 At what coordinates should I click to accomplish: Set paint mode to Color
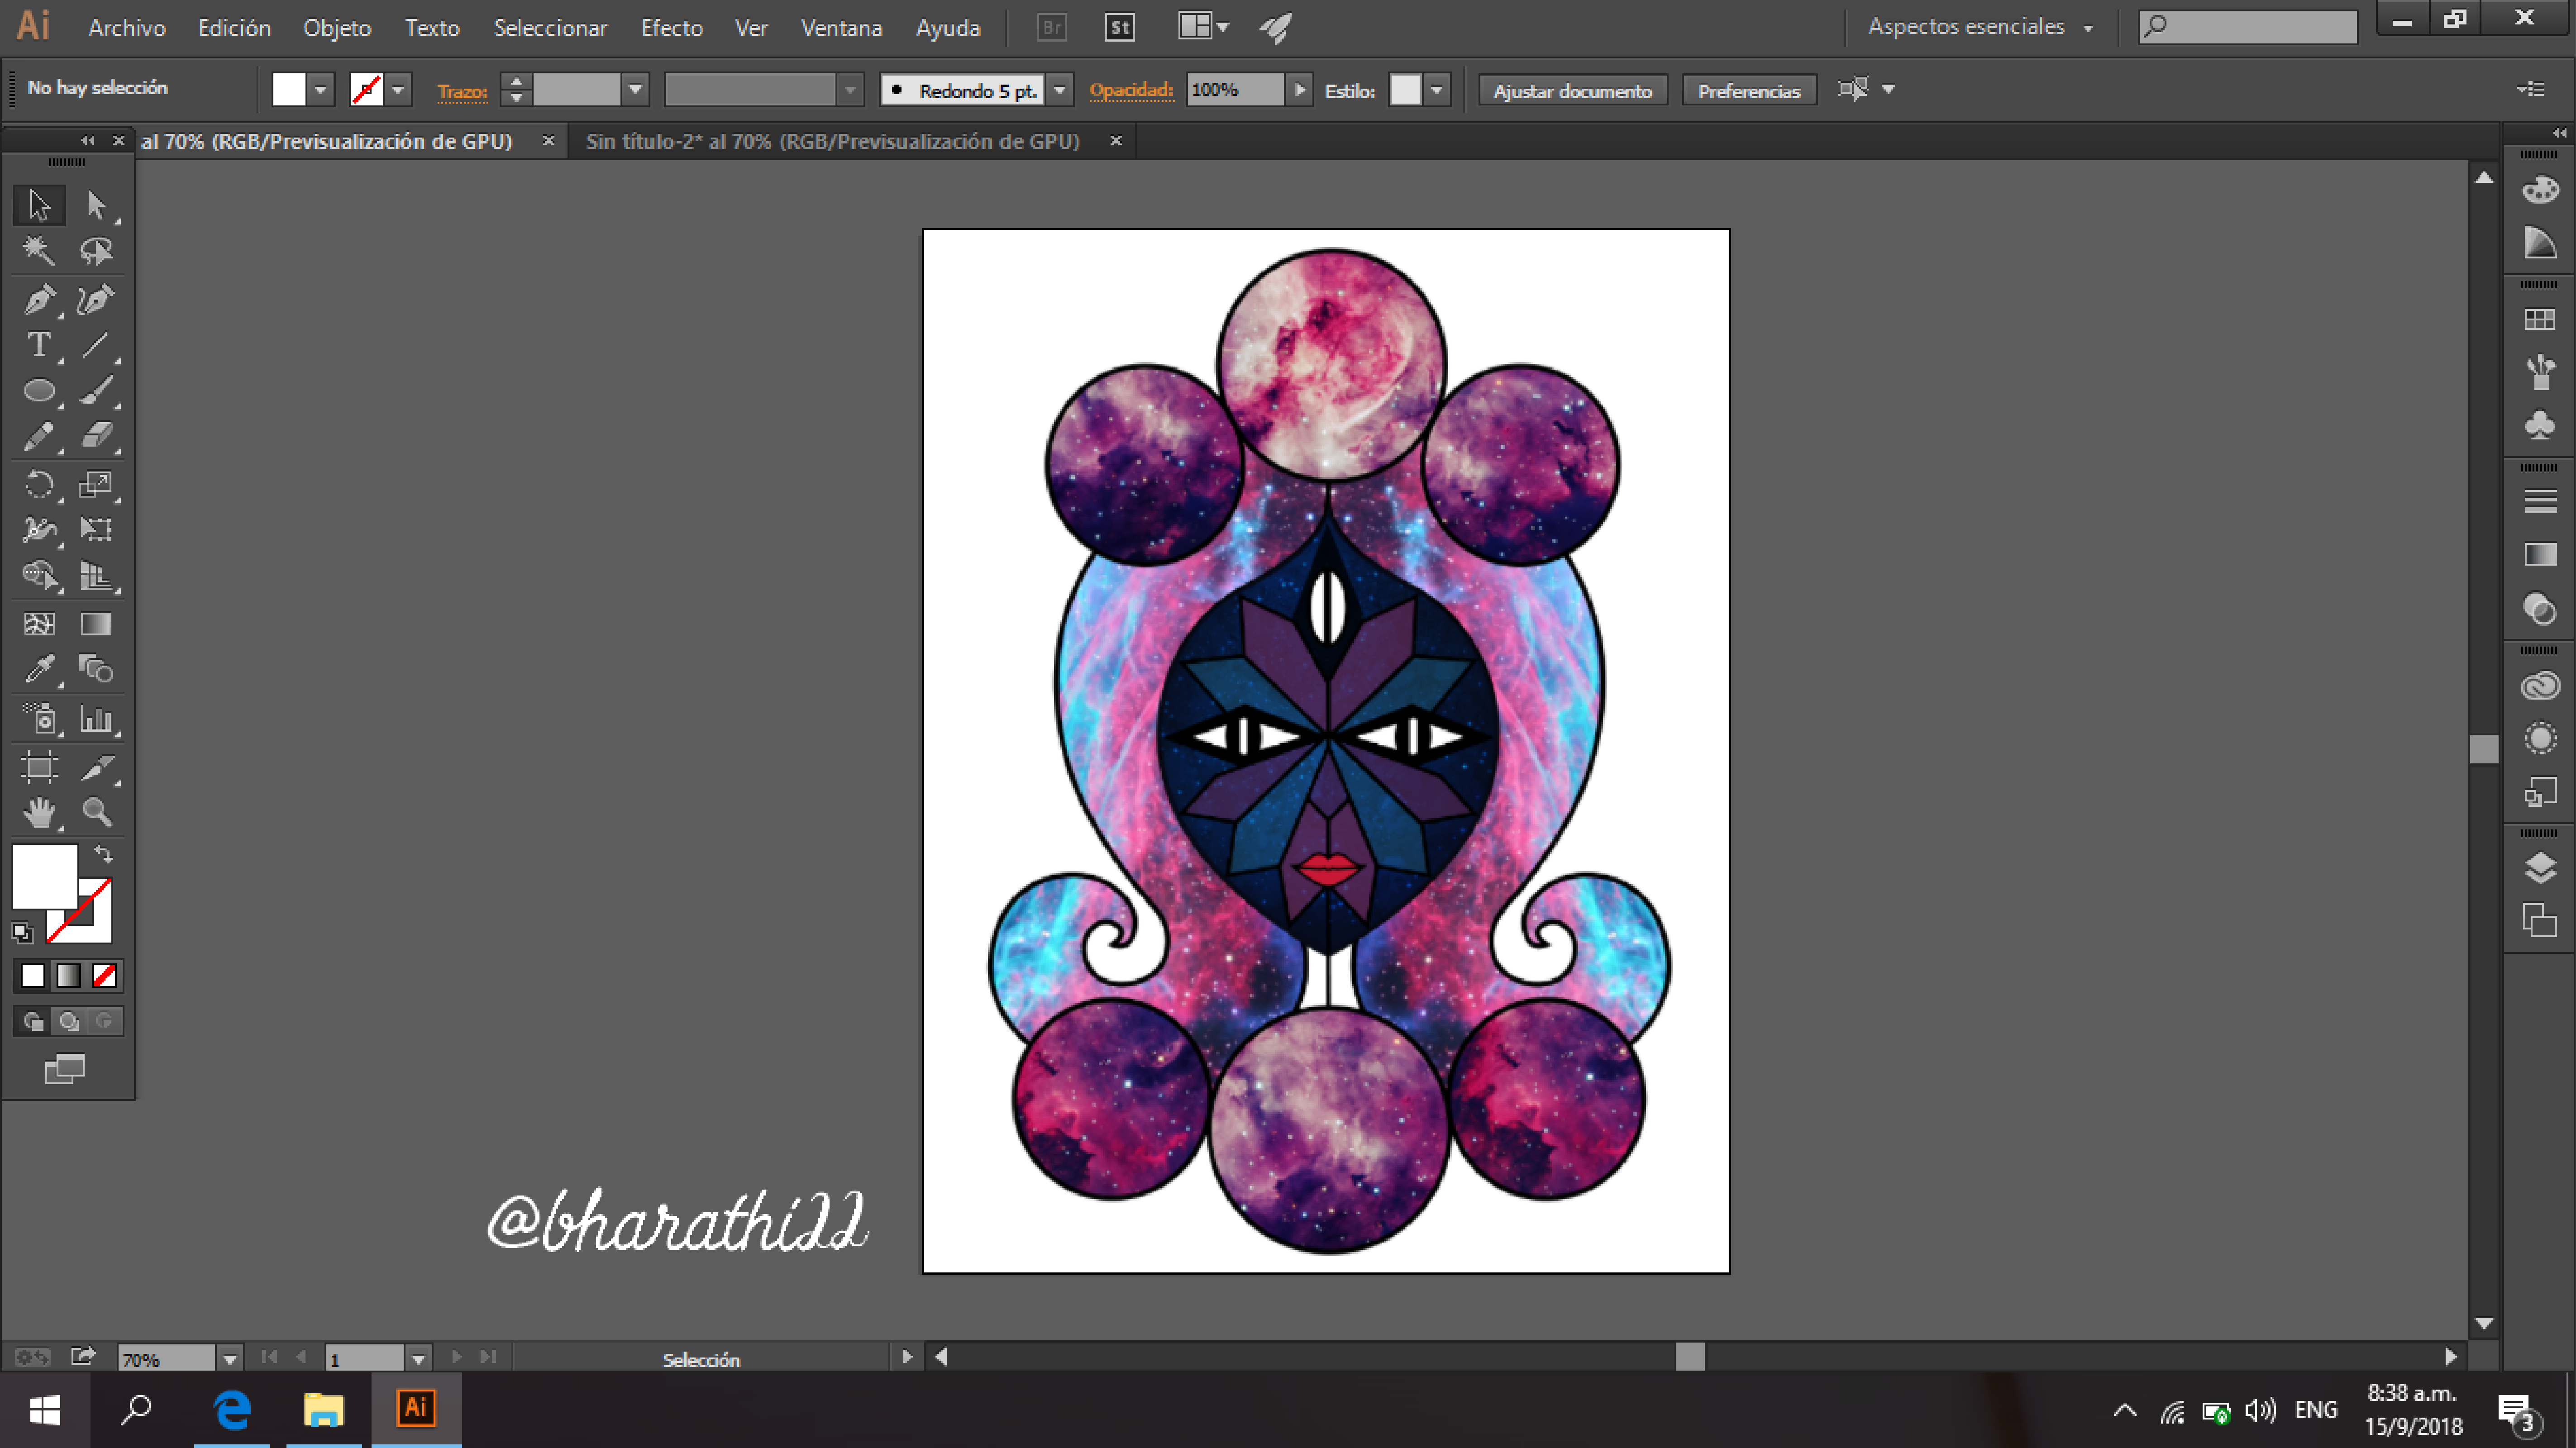tap(33, 975)
